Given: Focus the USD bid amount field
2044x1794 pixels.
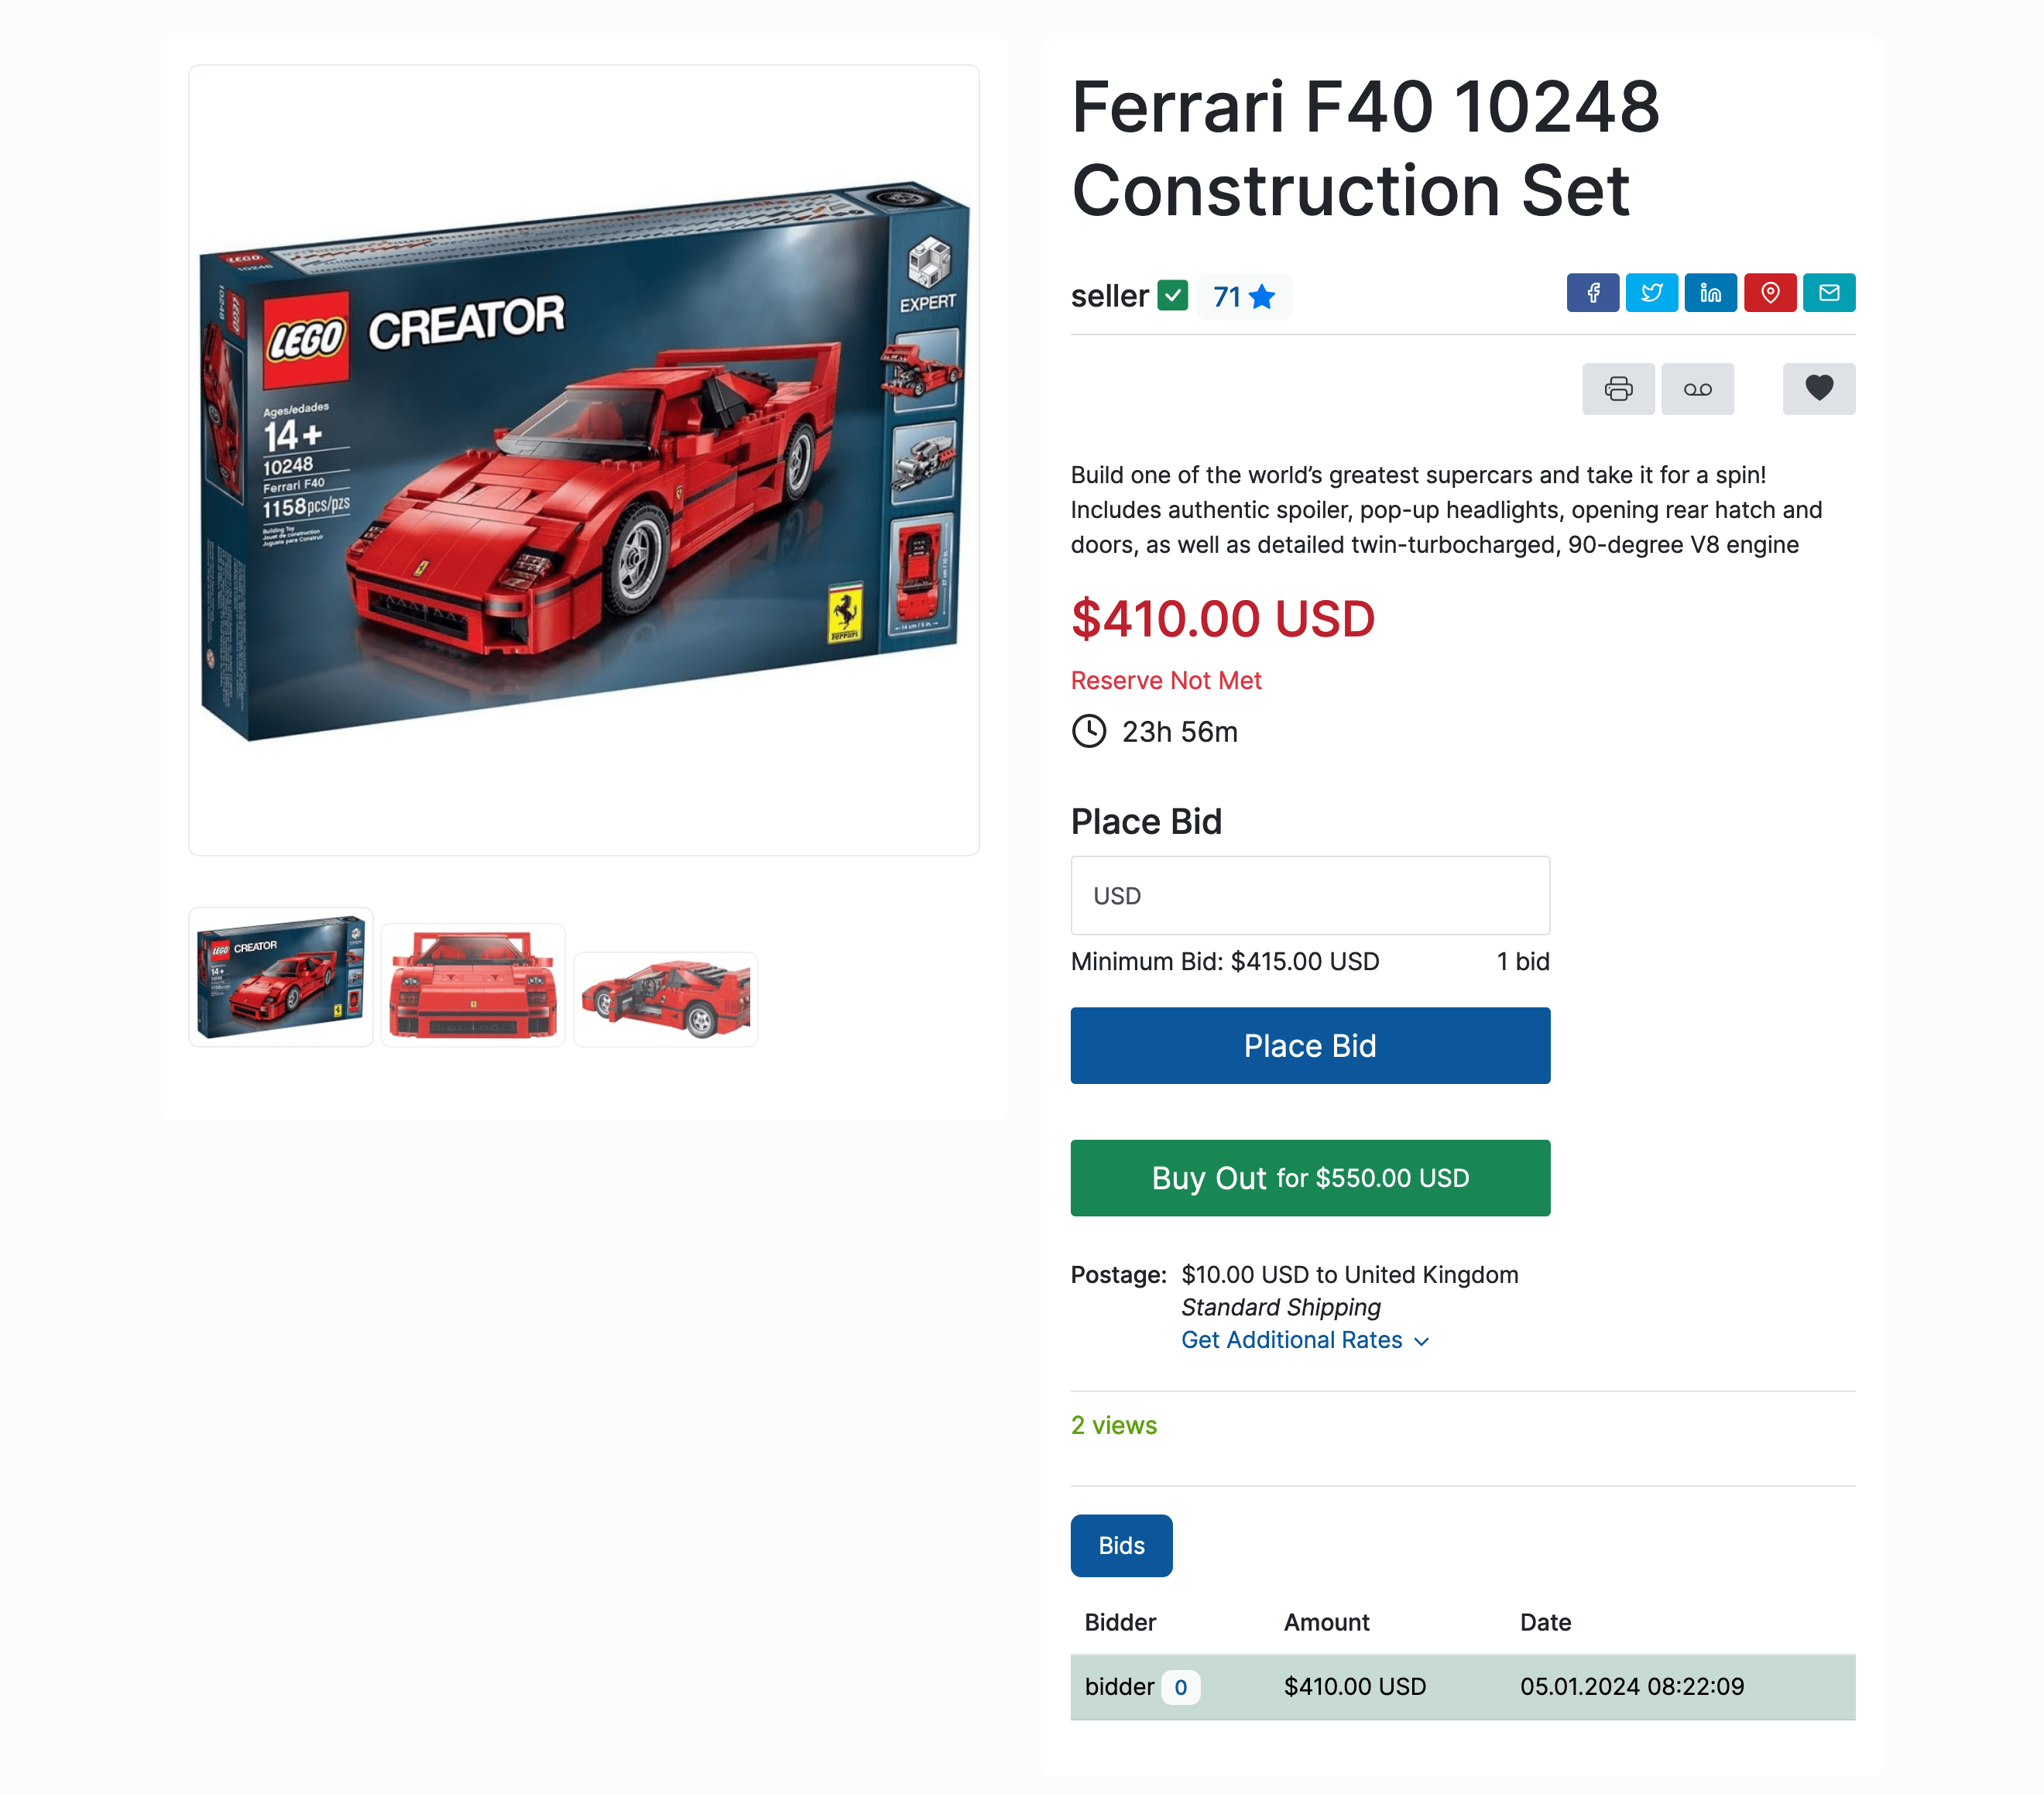Looking at the screenshot, I should (1310, 896).
